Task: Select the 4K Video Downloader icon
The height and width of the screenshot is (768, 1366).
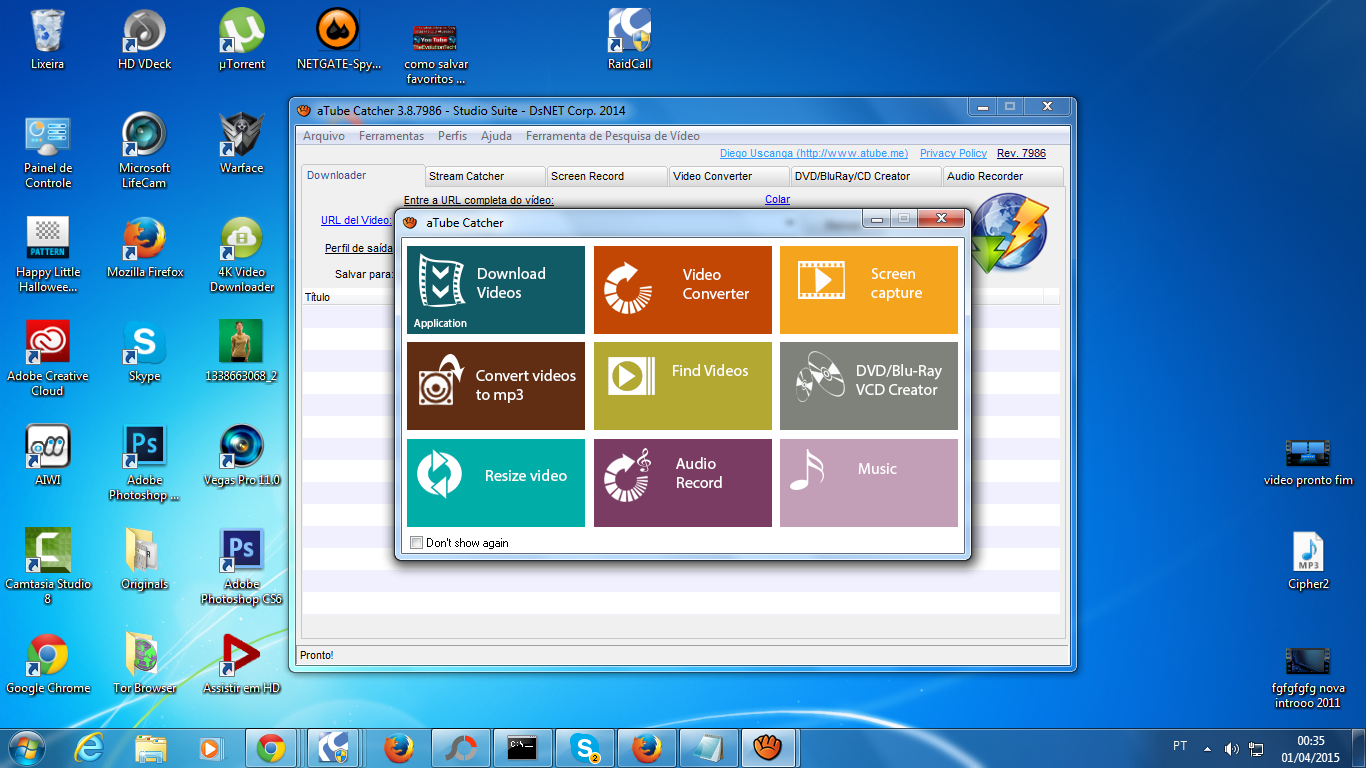Action: (242, 255)
